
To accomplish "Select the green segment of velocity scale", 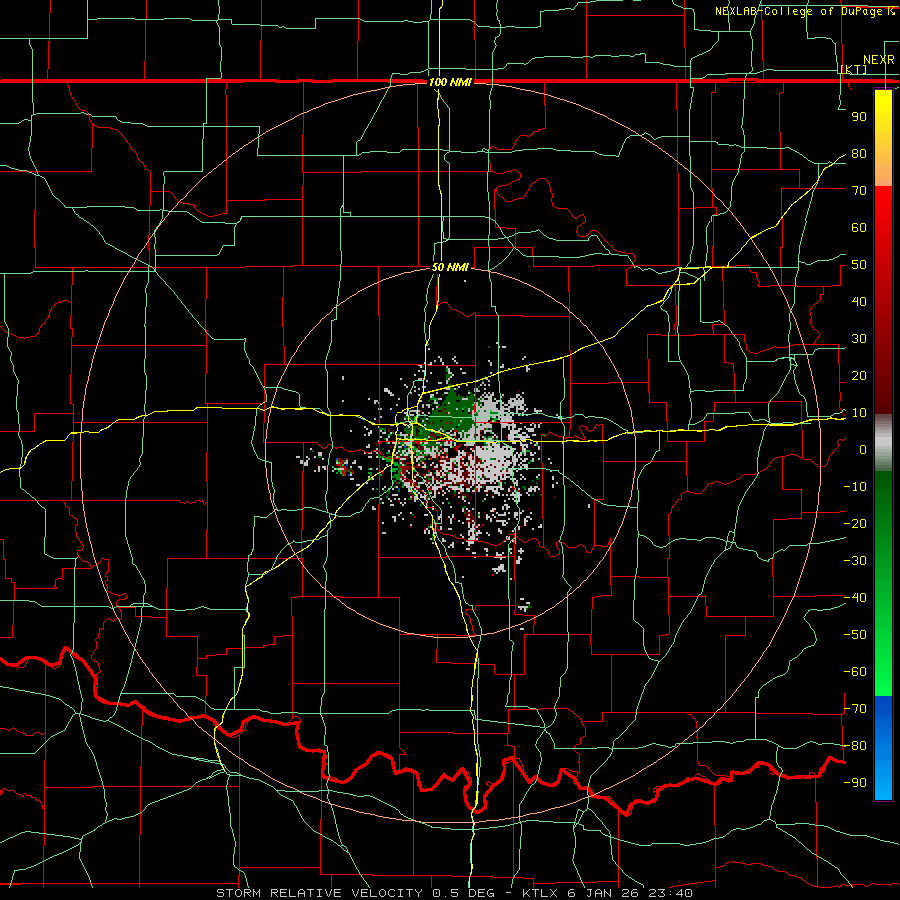I will 883,584.
